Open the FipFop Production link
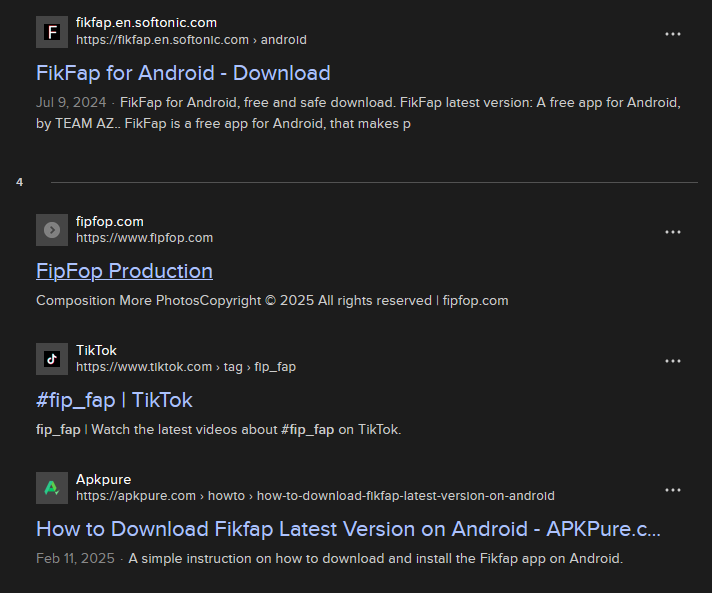712x593 pixels. point(124,271)
